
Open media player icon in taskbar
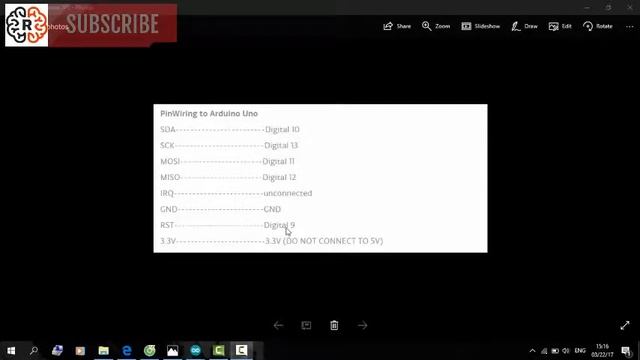click(x=80, y=351)
